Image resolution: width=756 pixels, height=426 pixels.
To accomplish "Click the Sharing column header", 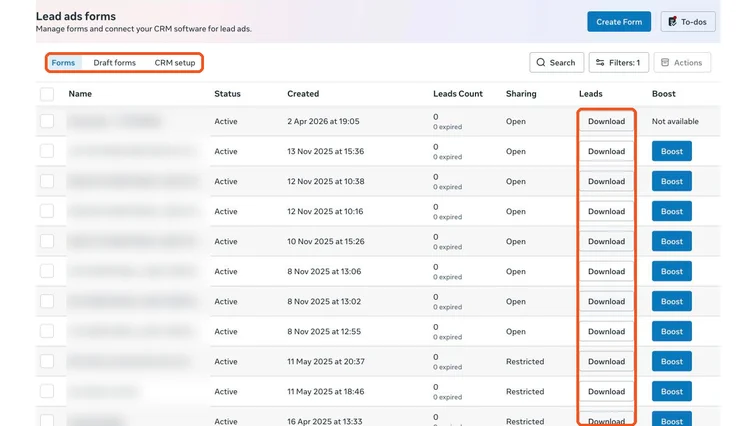I will (x=521, y=94).
